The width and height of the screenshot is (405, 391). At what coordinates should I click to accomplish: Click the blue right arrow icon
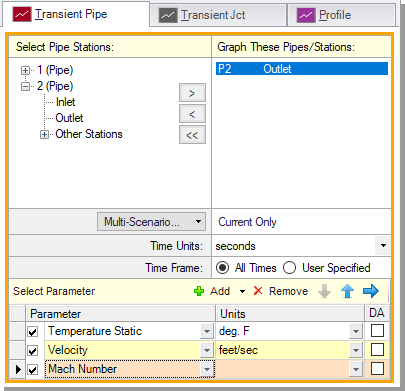[x=371, y=291]
